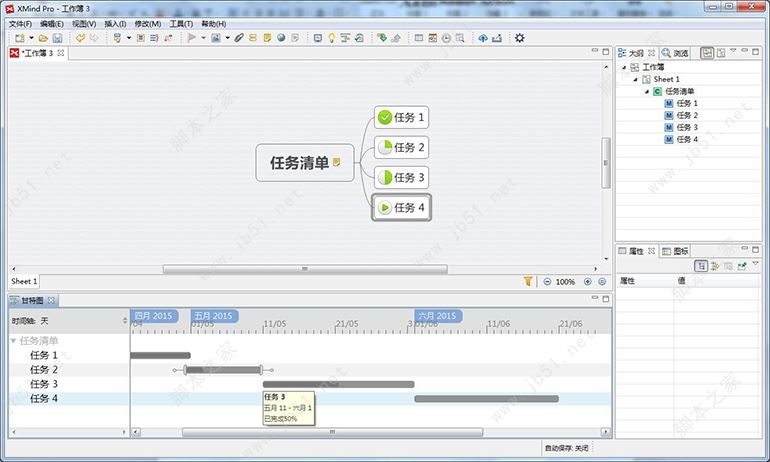Viewport: 770px width, 462px height.
Task: Click the paperclip attachment icon
Action: click(239, 38)
